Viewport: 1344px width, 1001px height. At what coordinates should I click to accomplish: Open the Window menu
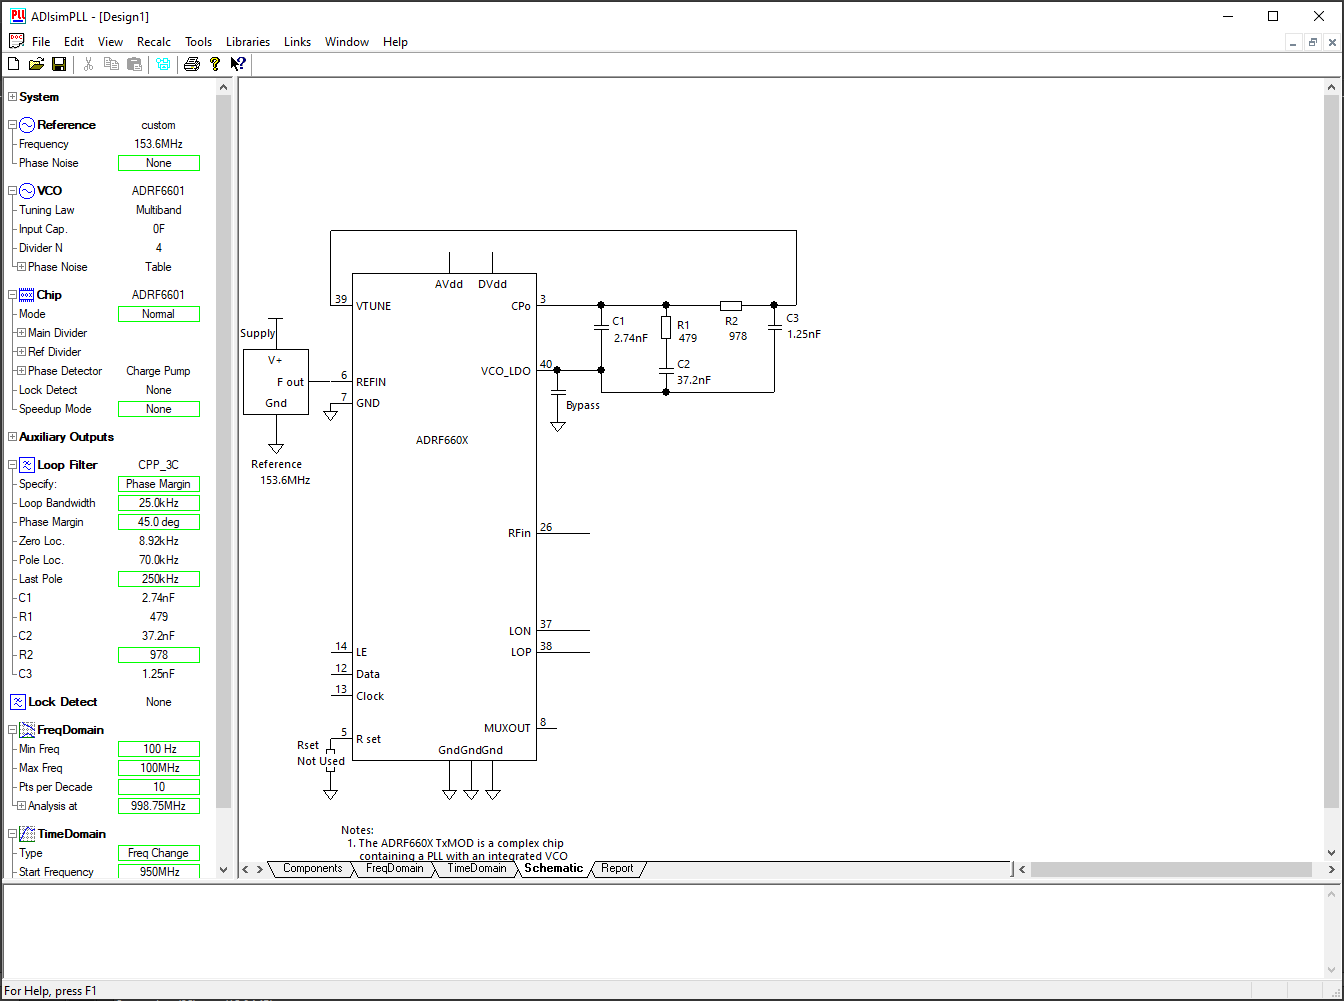point(347,42)
